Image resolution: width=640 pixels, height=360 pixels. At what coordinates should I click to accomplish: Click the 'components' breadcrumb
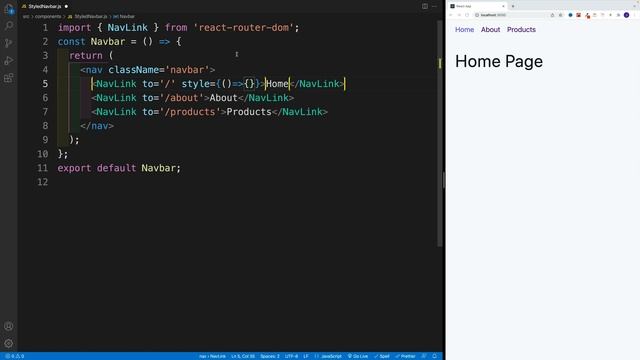point(48,17)
